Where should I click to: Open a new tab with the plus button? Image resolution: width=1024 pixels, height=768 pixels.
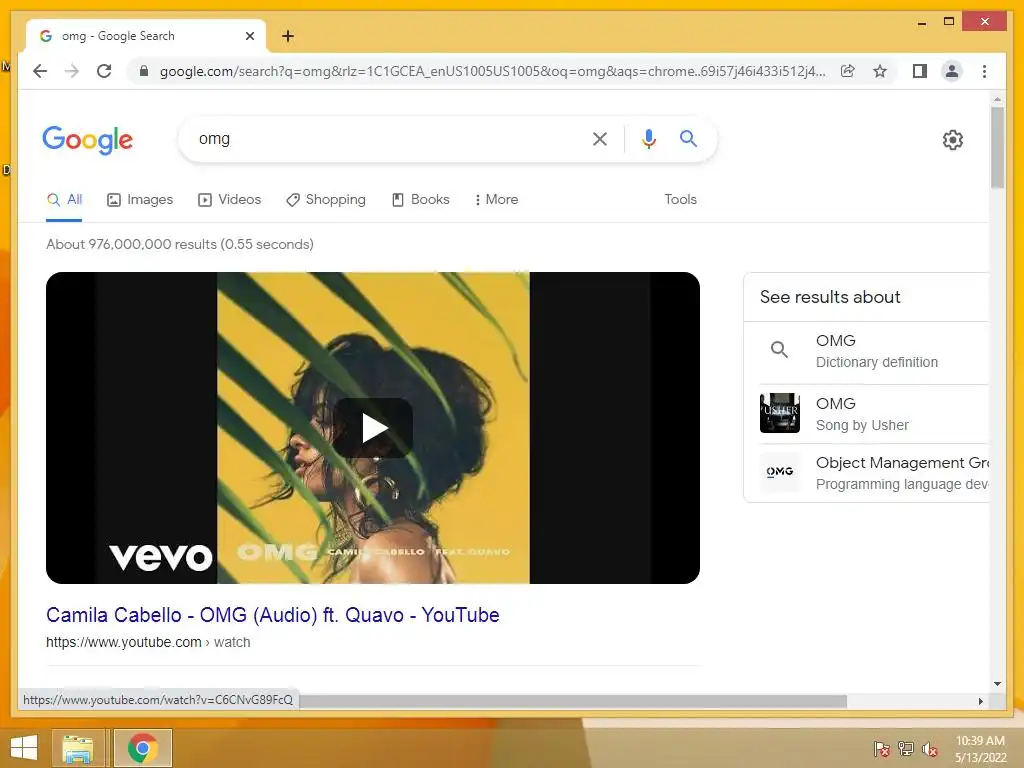coord(287,36)
